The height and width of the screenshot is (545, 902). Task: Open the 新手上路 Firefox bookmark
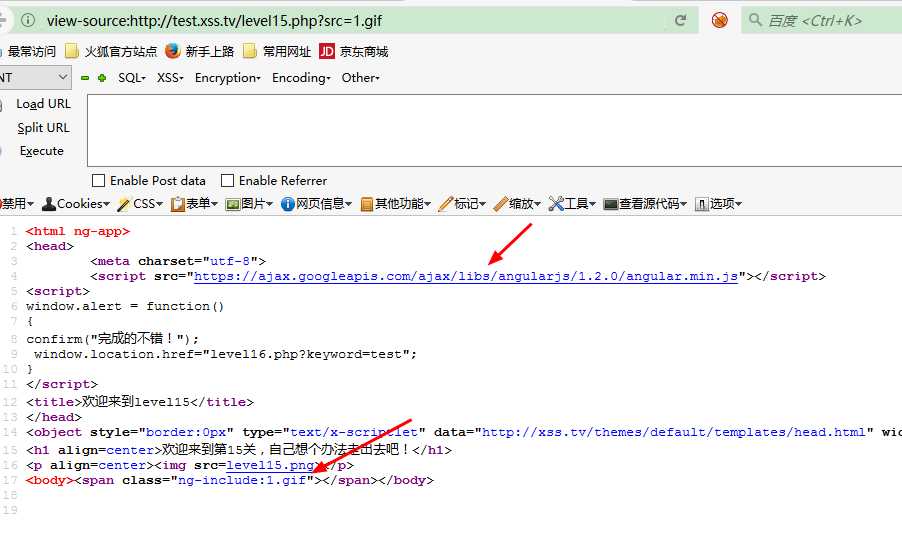pos(200,52)
